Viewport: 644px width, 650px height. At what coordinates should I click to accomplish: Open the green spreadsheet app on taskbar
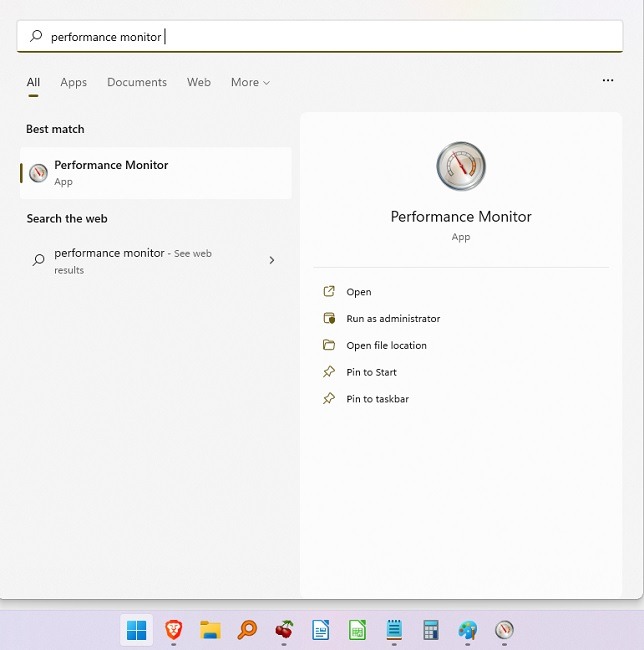pyautogui.click(x=357, y=630)
